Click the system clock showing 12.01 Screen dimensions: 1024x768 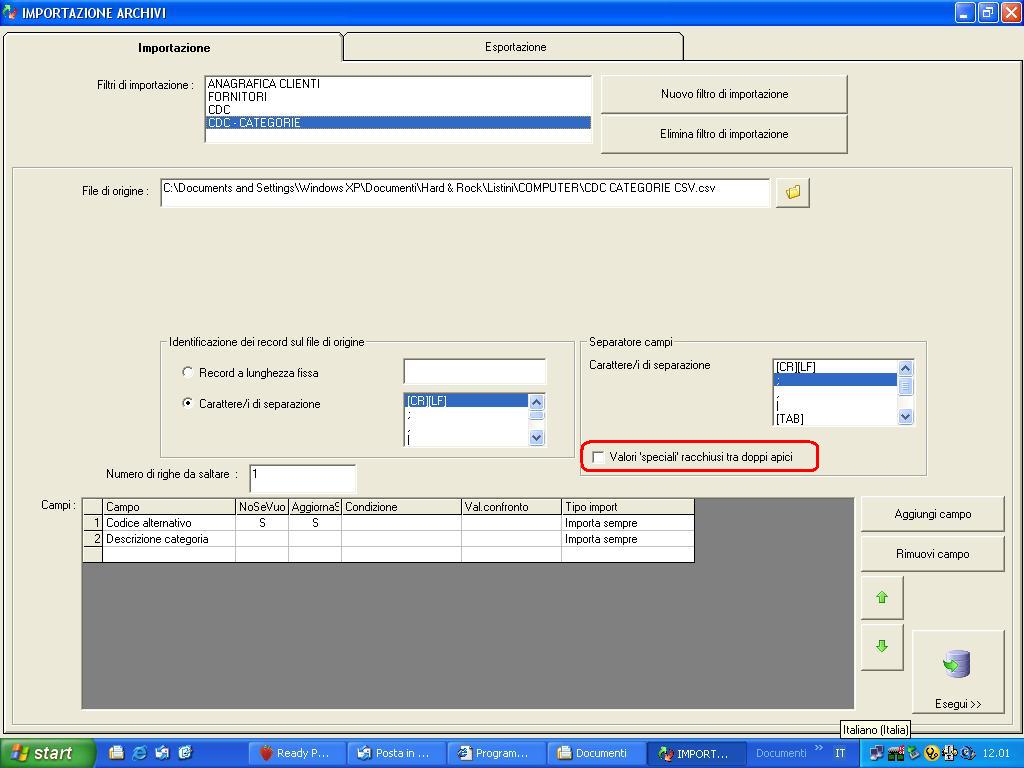996,754
